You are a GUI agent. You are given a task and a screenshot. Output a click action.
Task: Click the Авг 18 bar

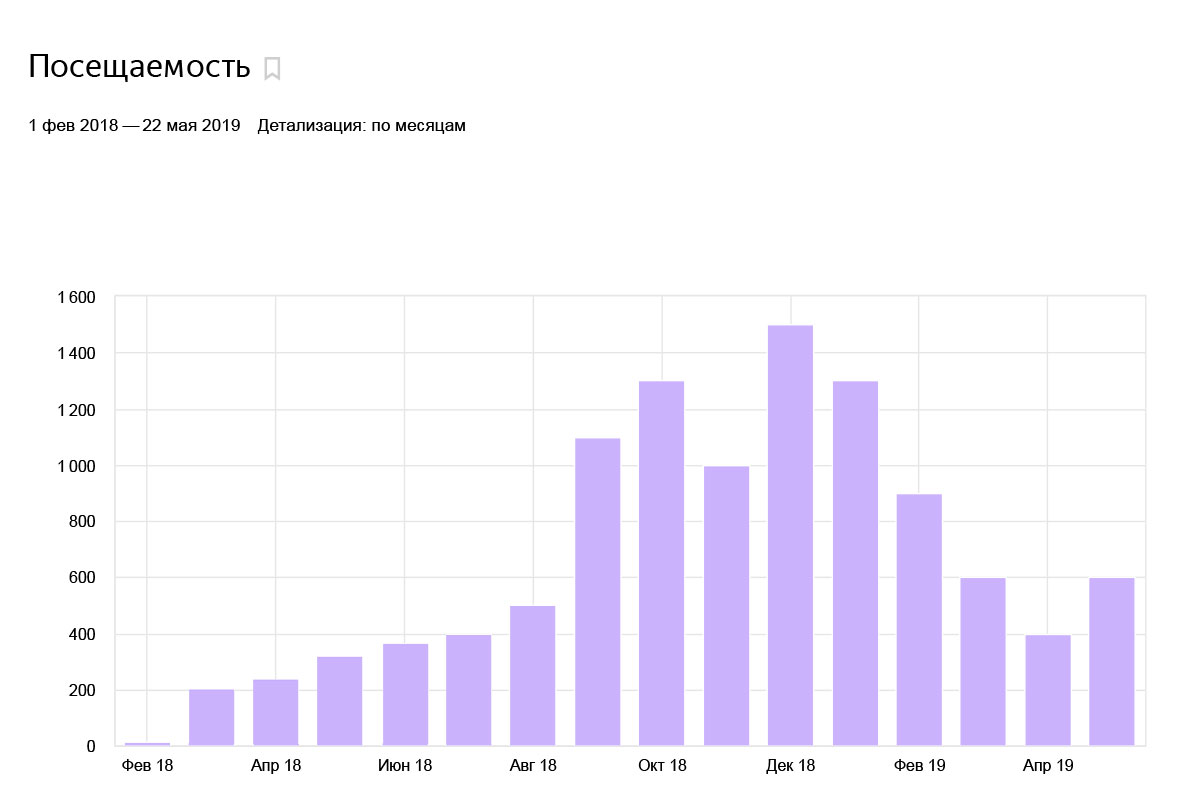[x=533, y=675]
